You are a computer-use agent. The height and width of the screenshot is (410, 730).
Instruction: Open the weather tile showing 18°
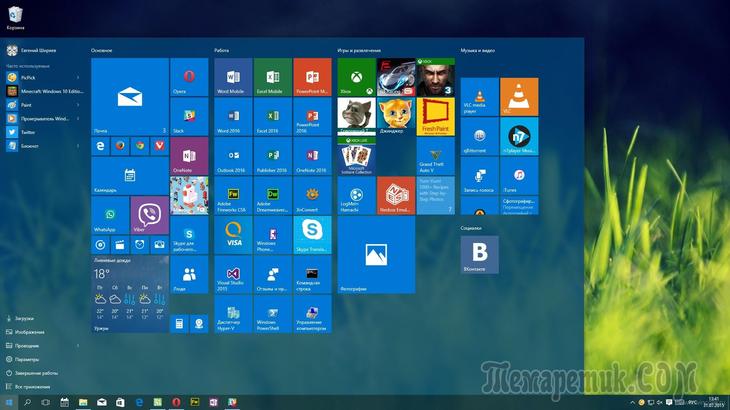coord(130,294)
